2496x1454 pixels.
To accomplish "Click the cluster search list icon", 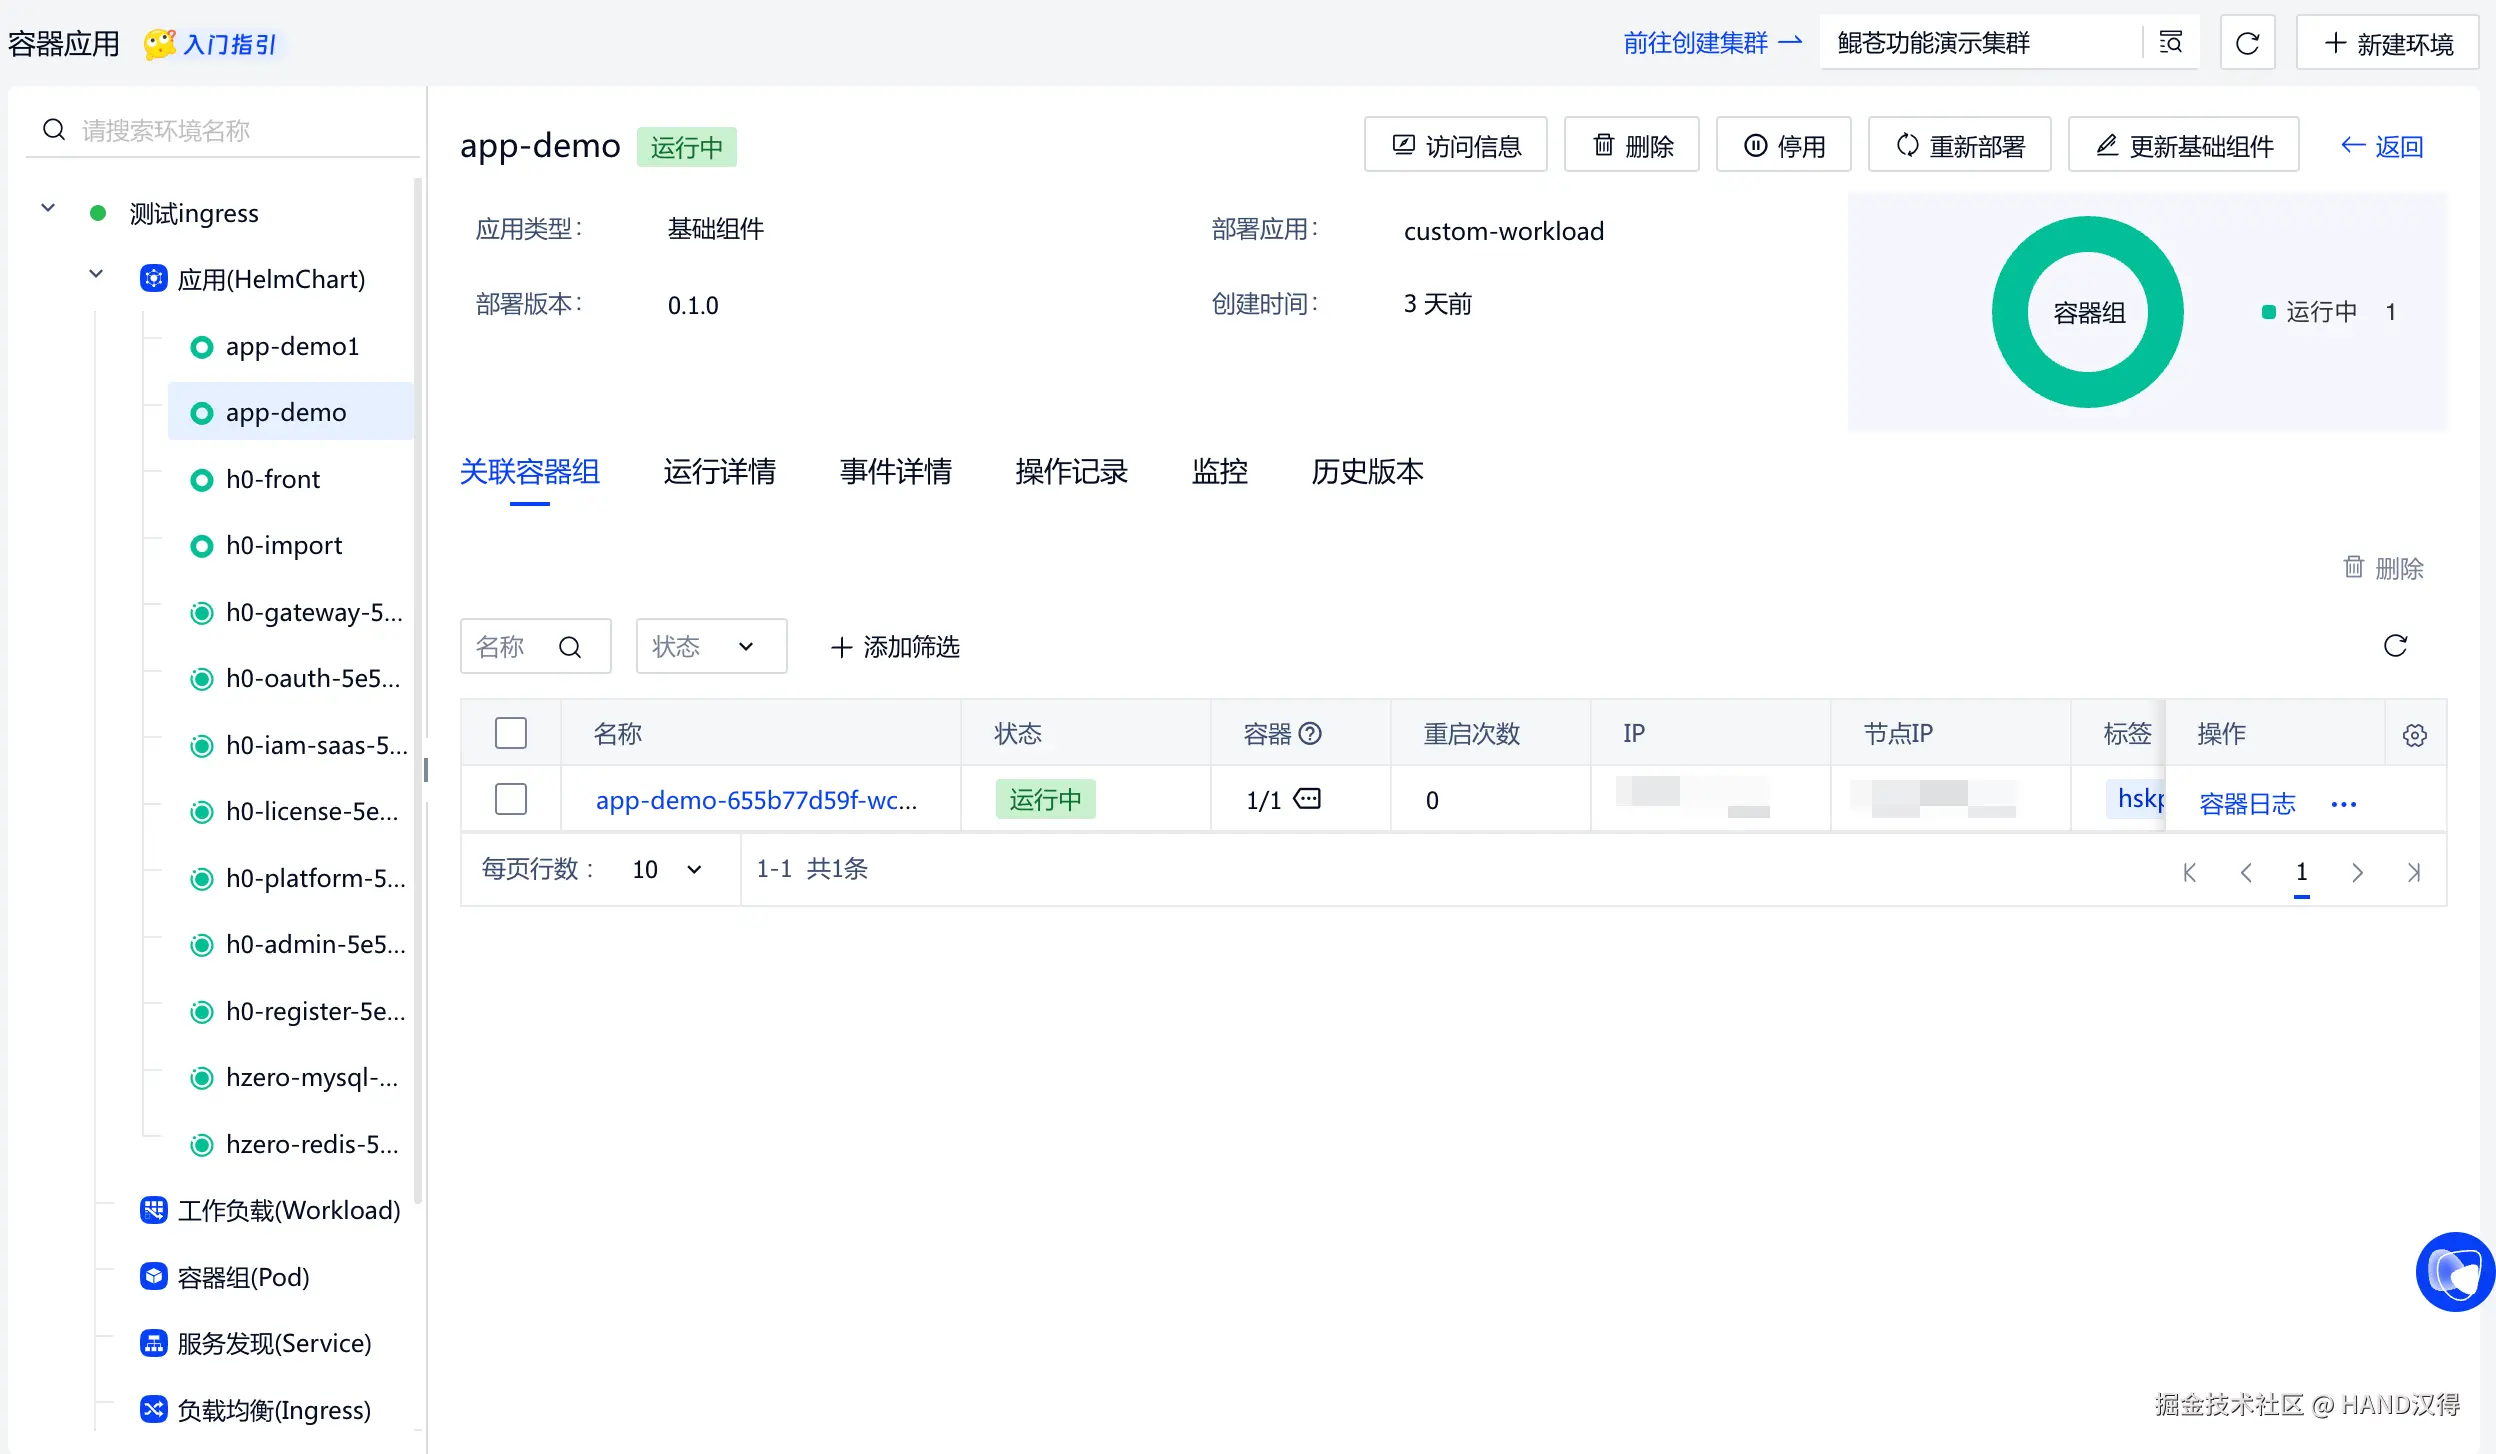I will coord(2171,43).
